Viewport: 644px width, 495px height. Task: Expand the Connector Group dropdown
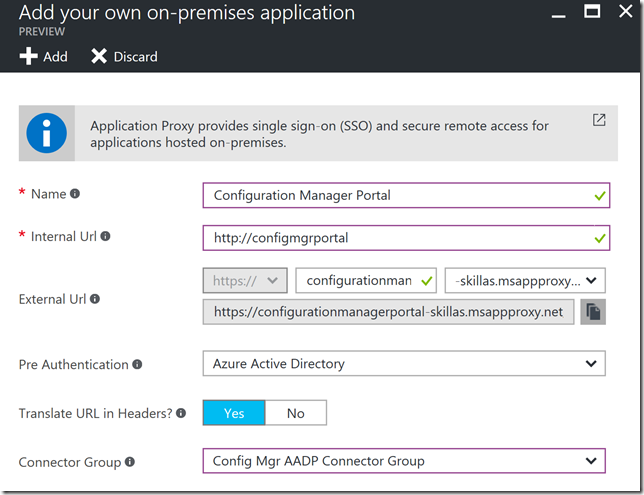tap(403, 461)
